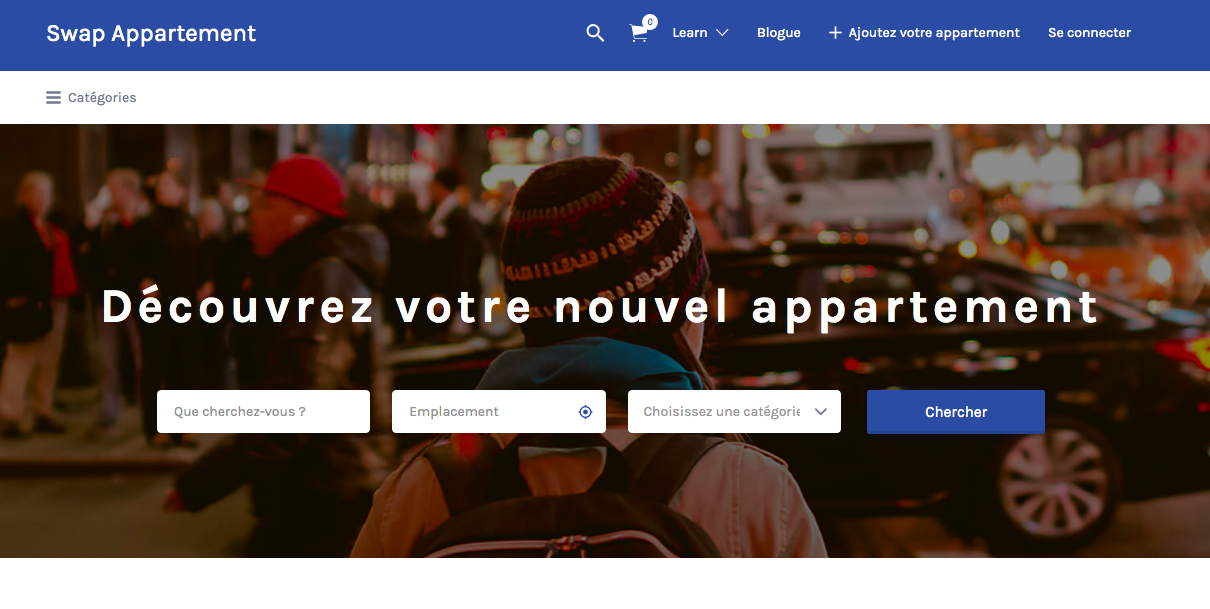Open the shopping cart icon
The width and height of the screenshot is (1210, 609).
638,33
